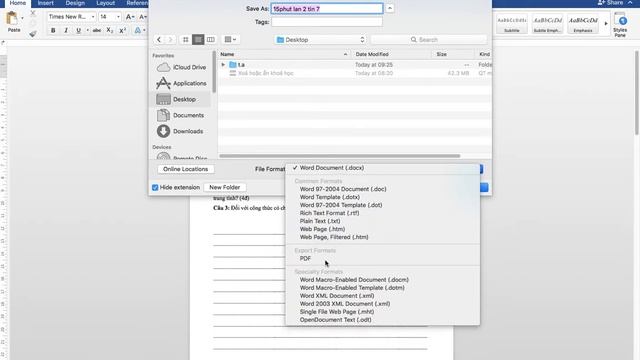Click the Search field in dialog
The image size is (640, 360).
coord(429,40)
